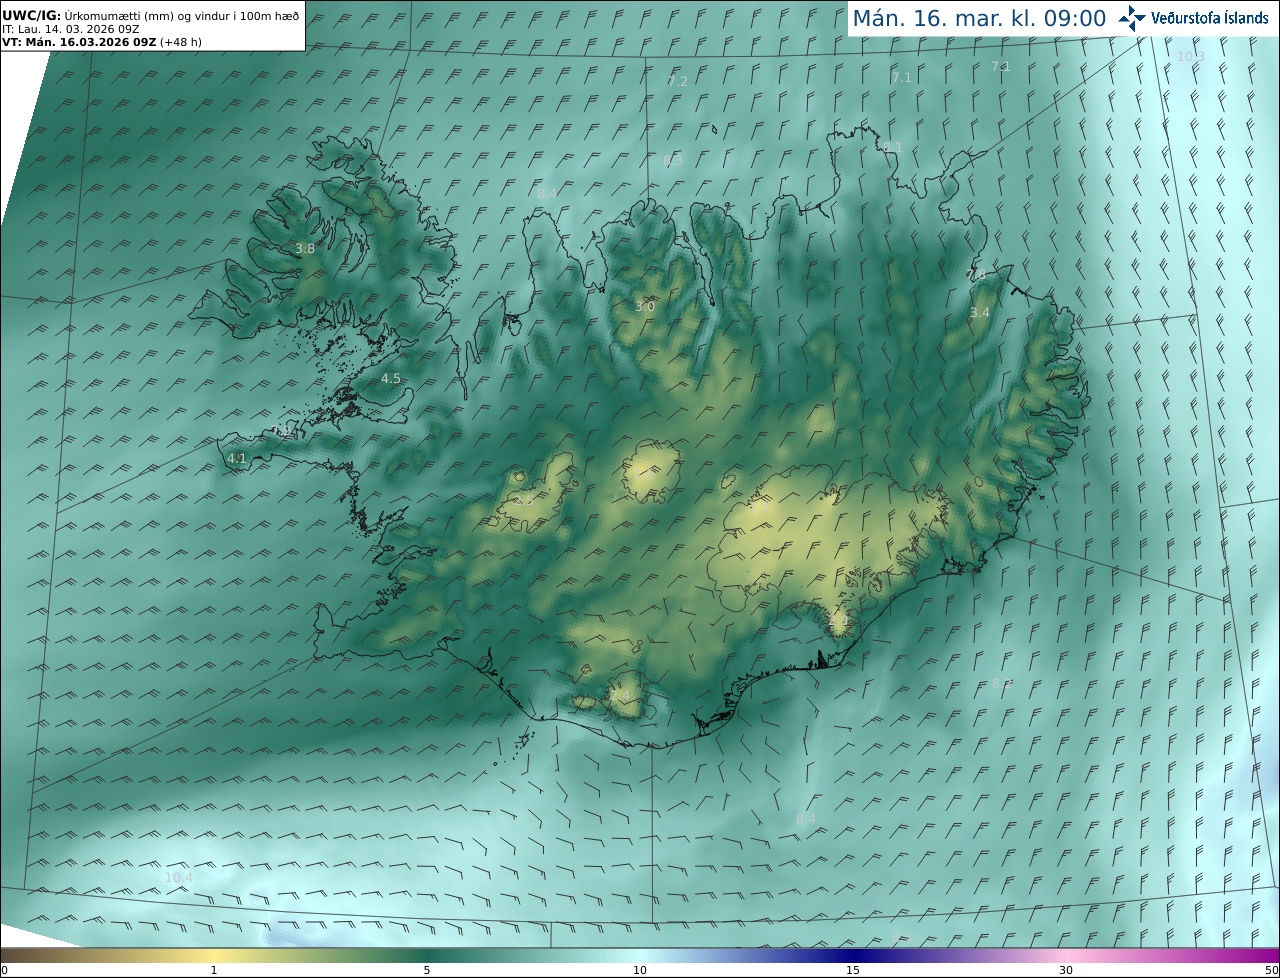Select the 'Mán. 16. mar. kl. 09:00' timestamp
This screenshot has height=978, width=1280.
[x=979, y=18]
